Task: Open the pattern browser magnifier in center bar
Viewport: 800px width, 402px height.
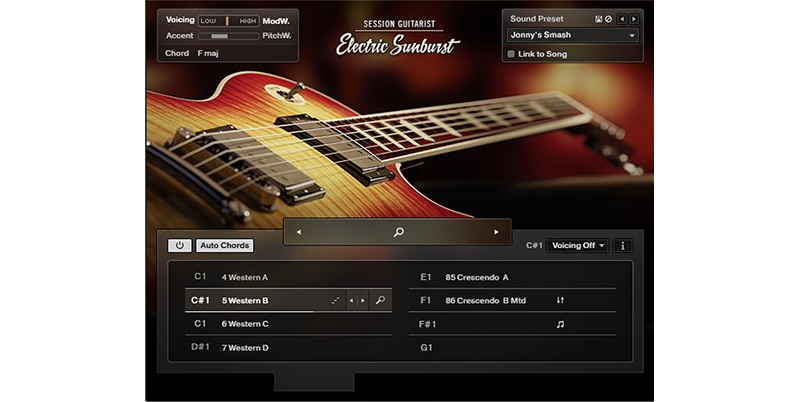Action: tap(398, 232)
